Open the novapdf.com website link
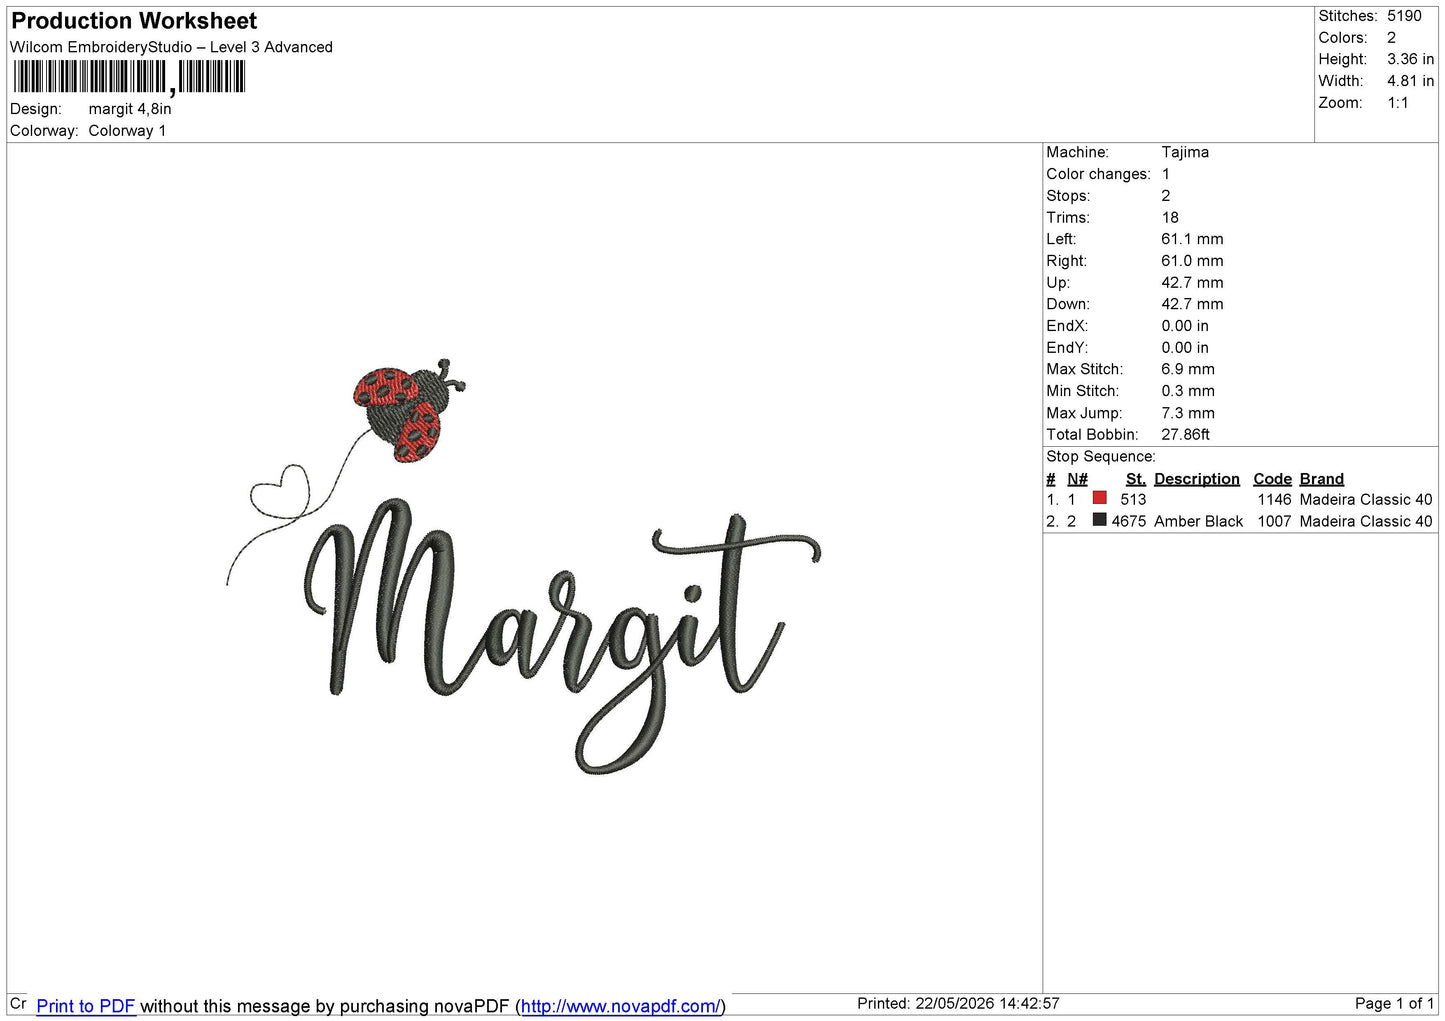 tap(620, 1006)
